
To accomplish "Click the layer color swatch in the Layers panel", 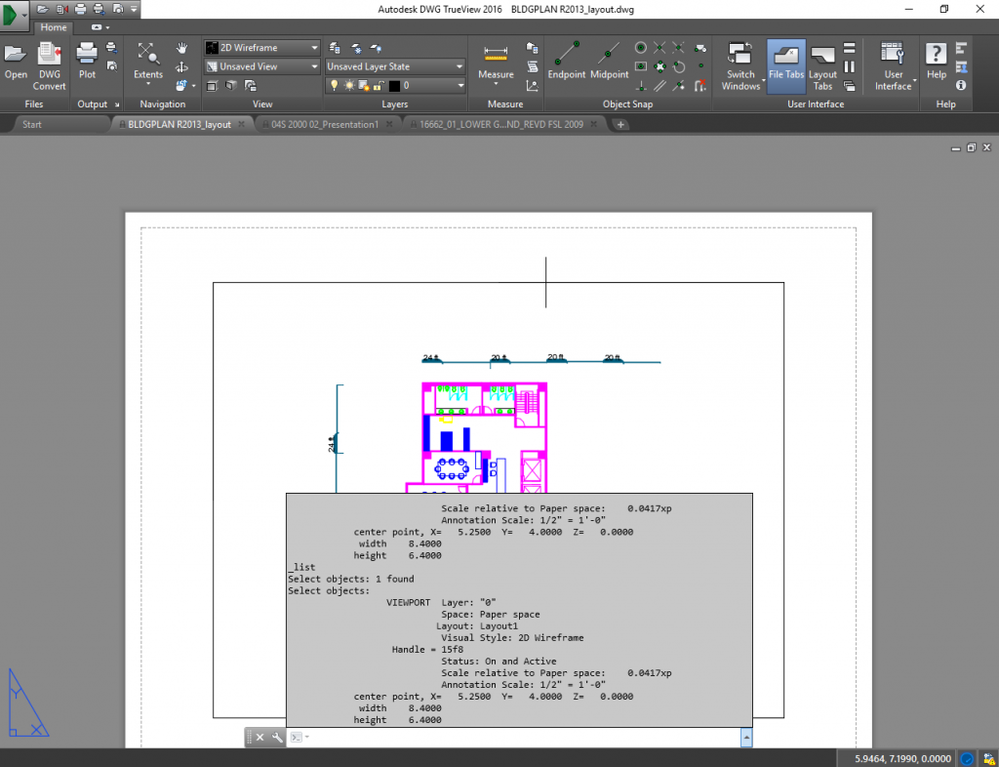I will pyautogui.click(x=394, y=85).
